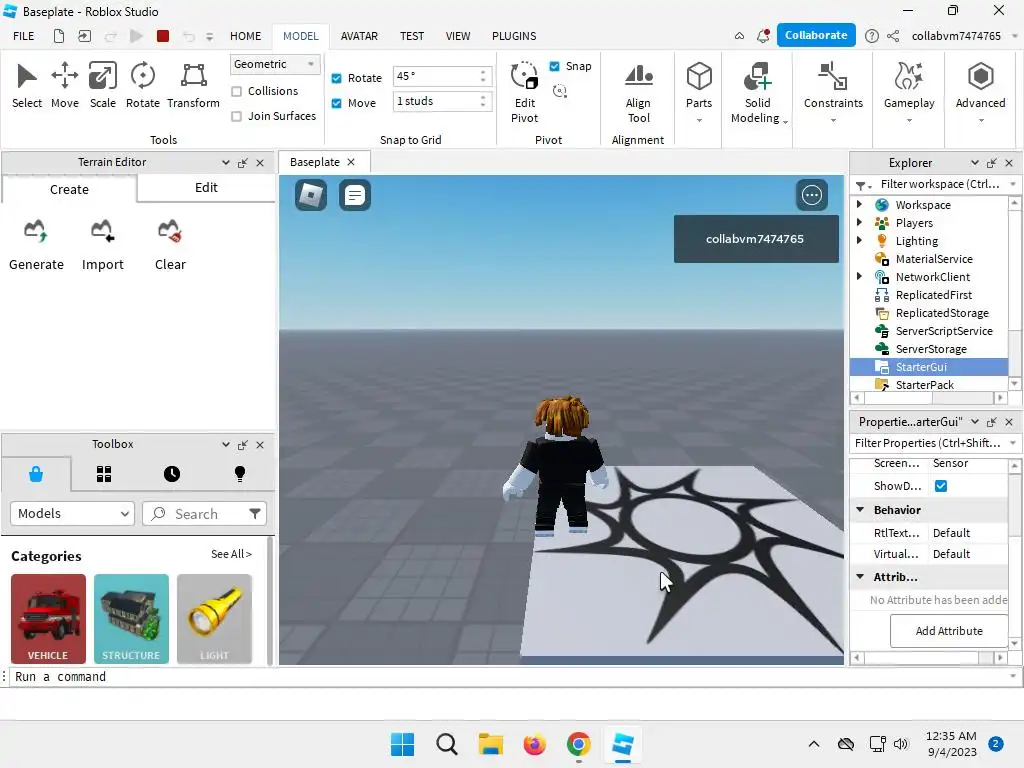
Task: Open the viewport three-dots menu
Action: (812, 195)
